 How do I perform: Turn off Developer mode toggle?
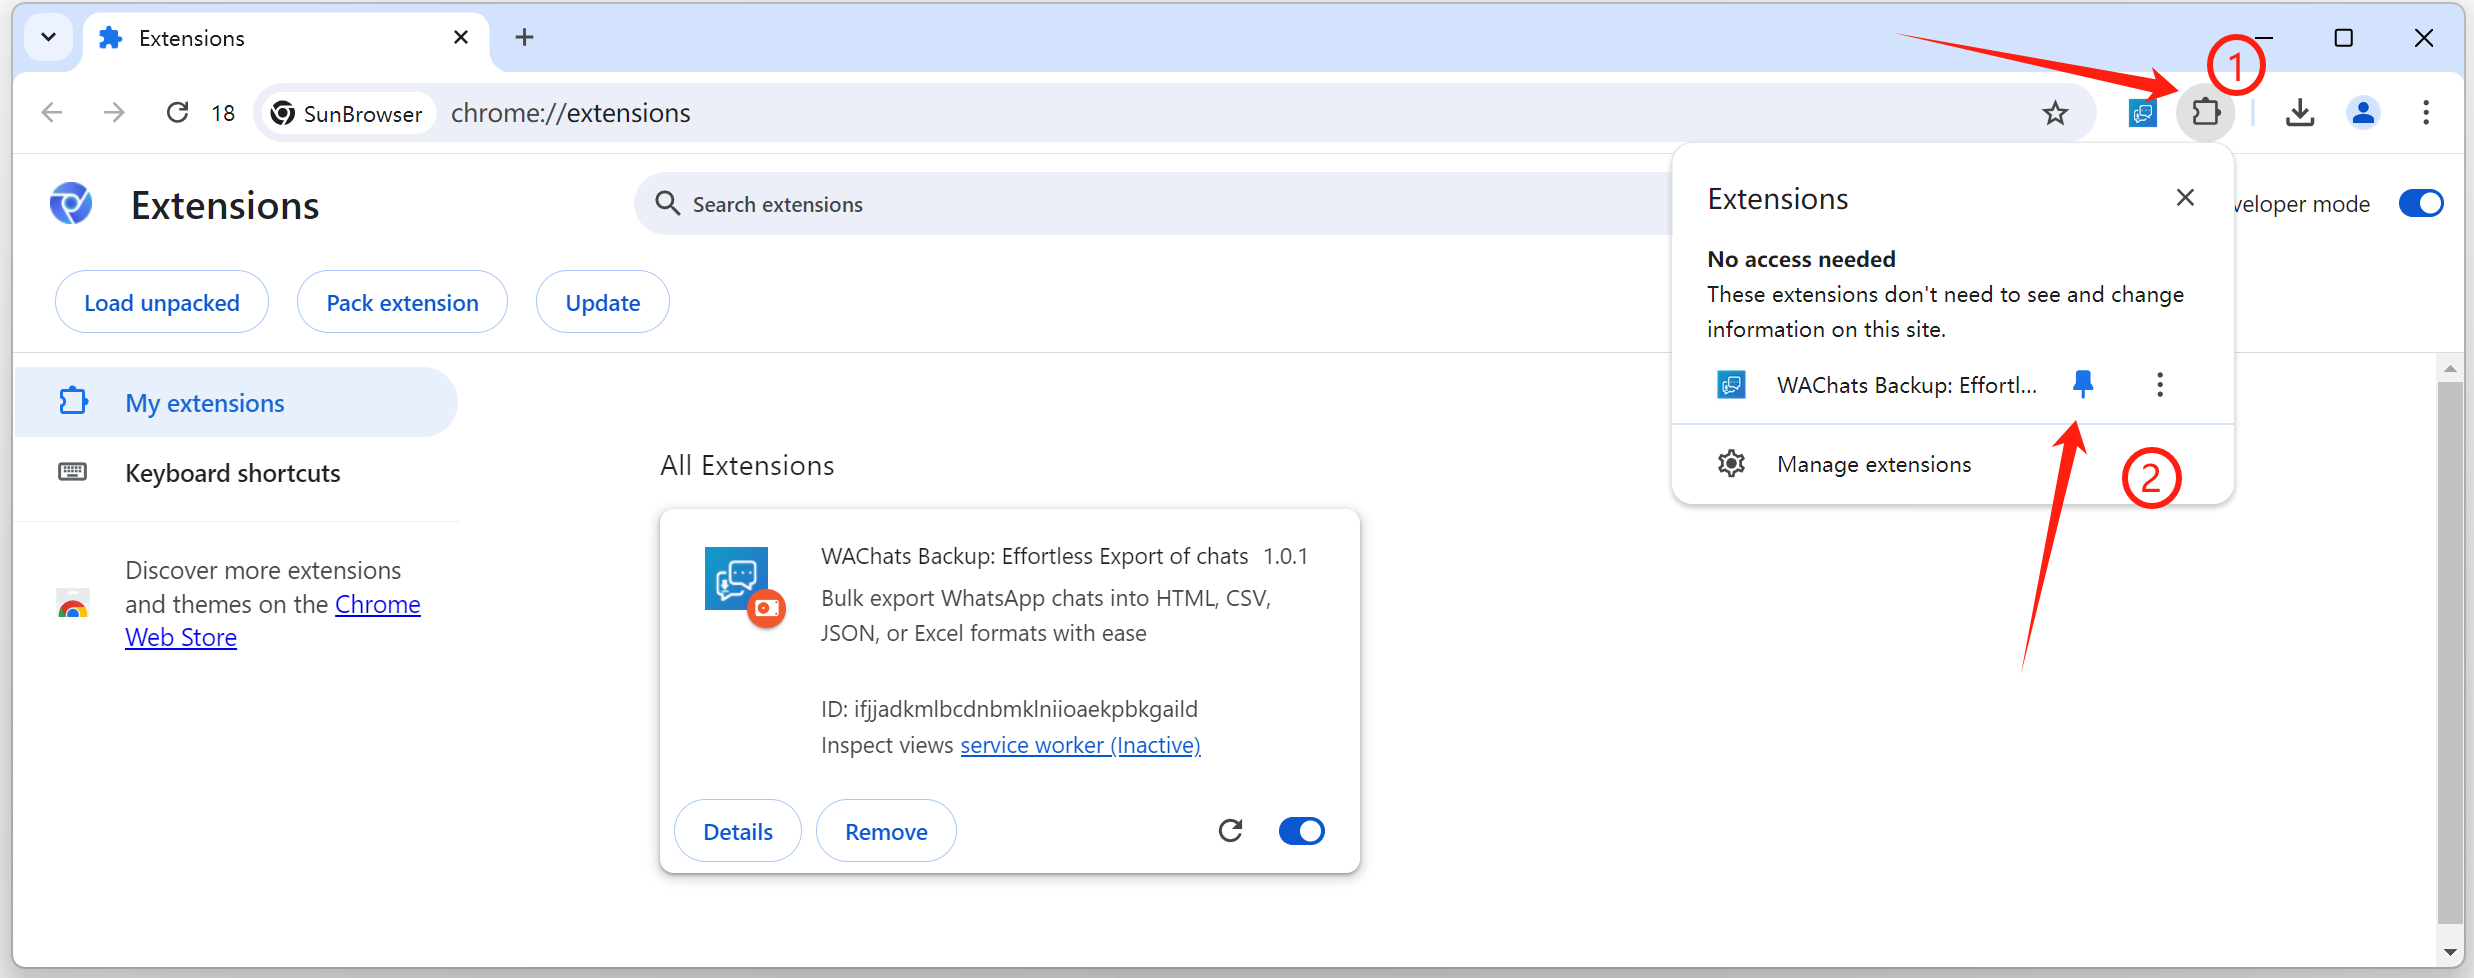[2420, 204]
